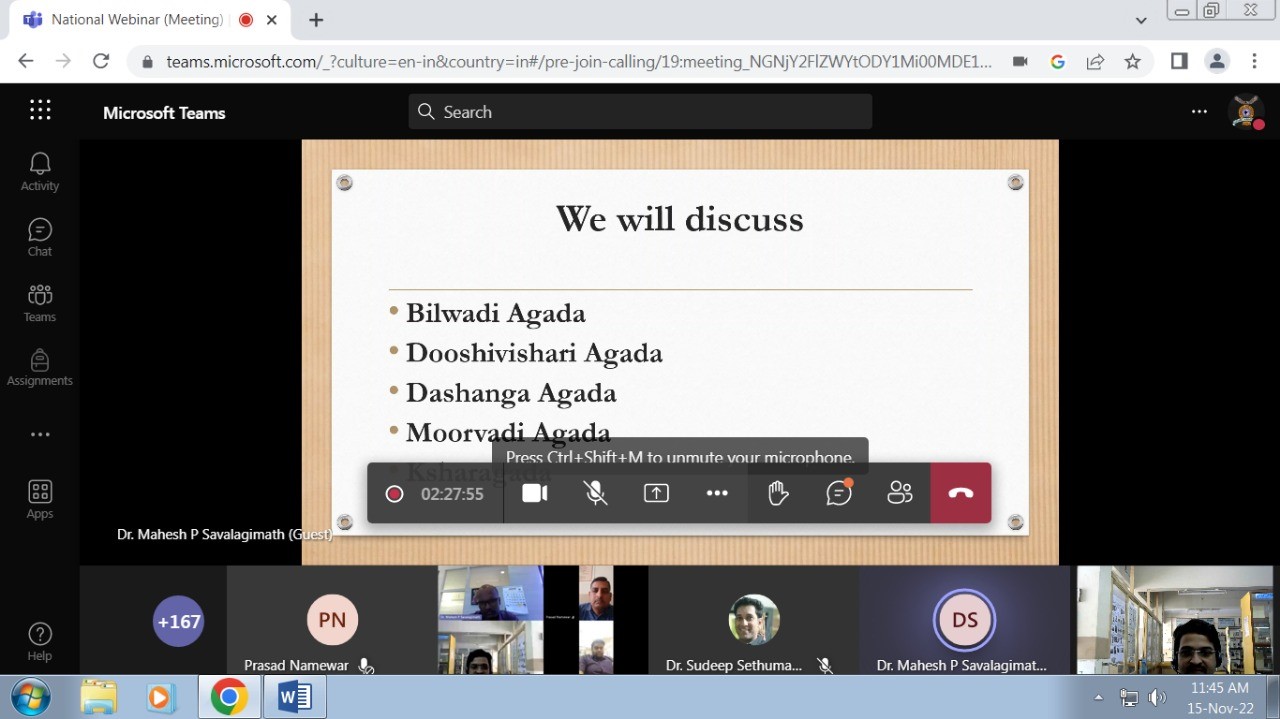This screenshot has width=1280, height=719.
Task: Open Activity in the Teams sidebar
Action: click(x=39, y=170)
